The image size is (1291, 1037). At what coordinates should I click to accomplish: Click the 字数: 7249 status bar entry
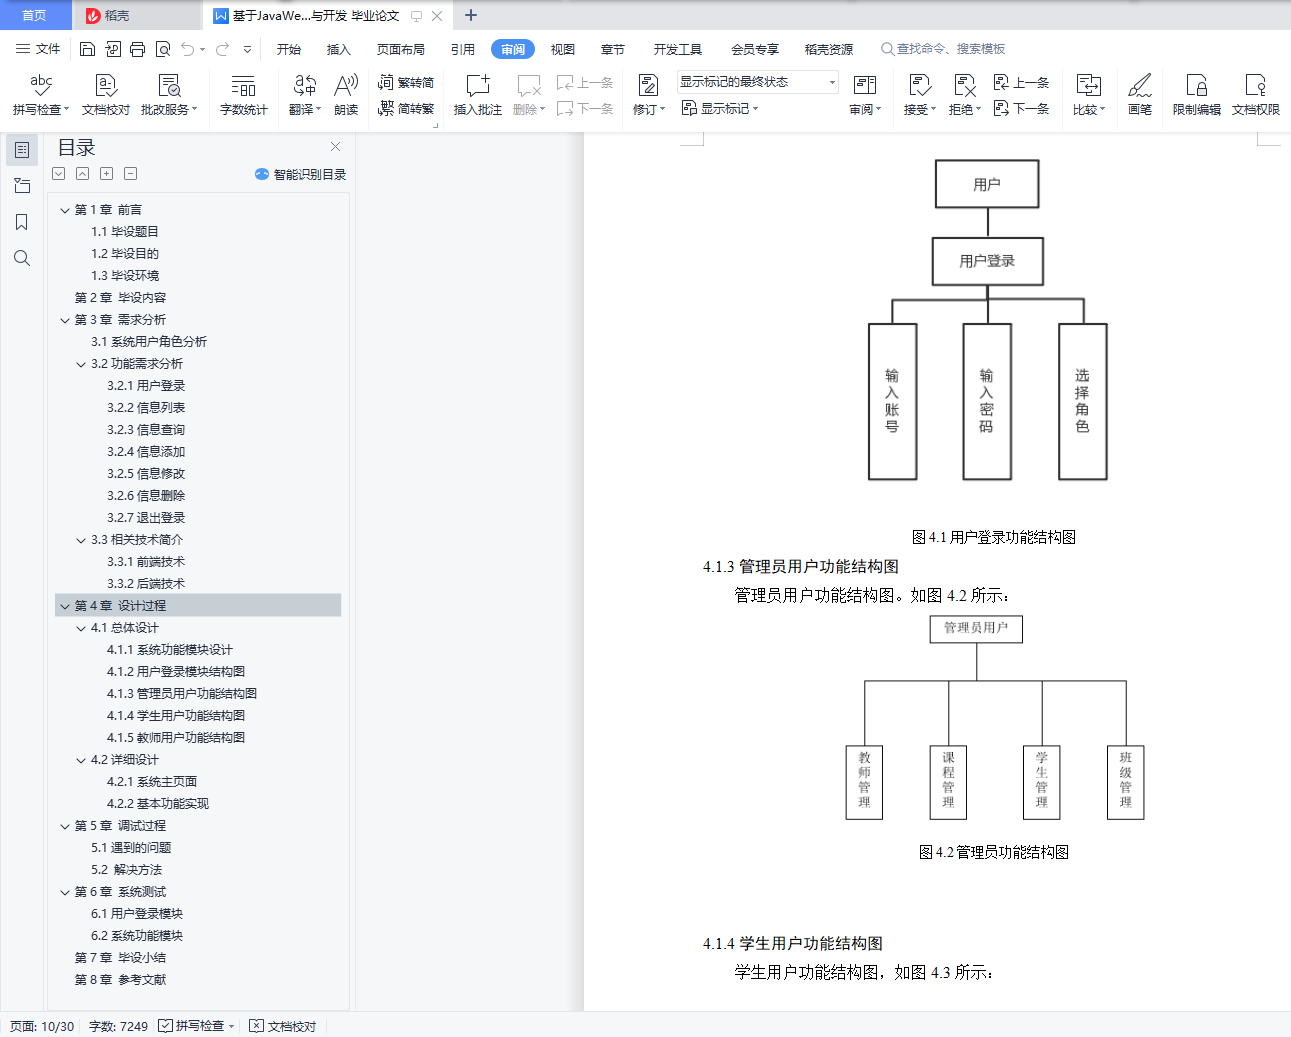(x=118, y=1026)
